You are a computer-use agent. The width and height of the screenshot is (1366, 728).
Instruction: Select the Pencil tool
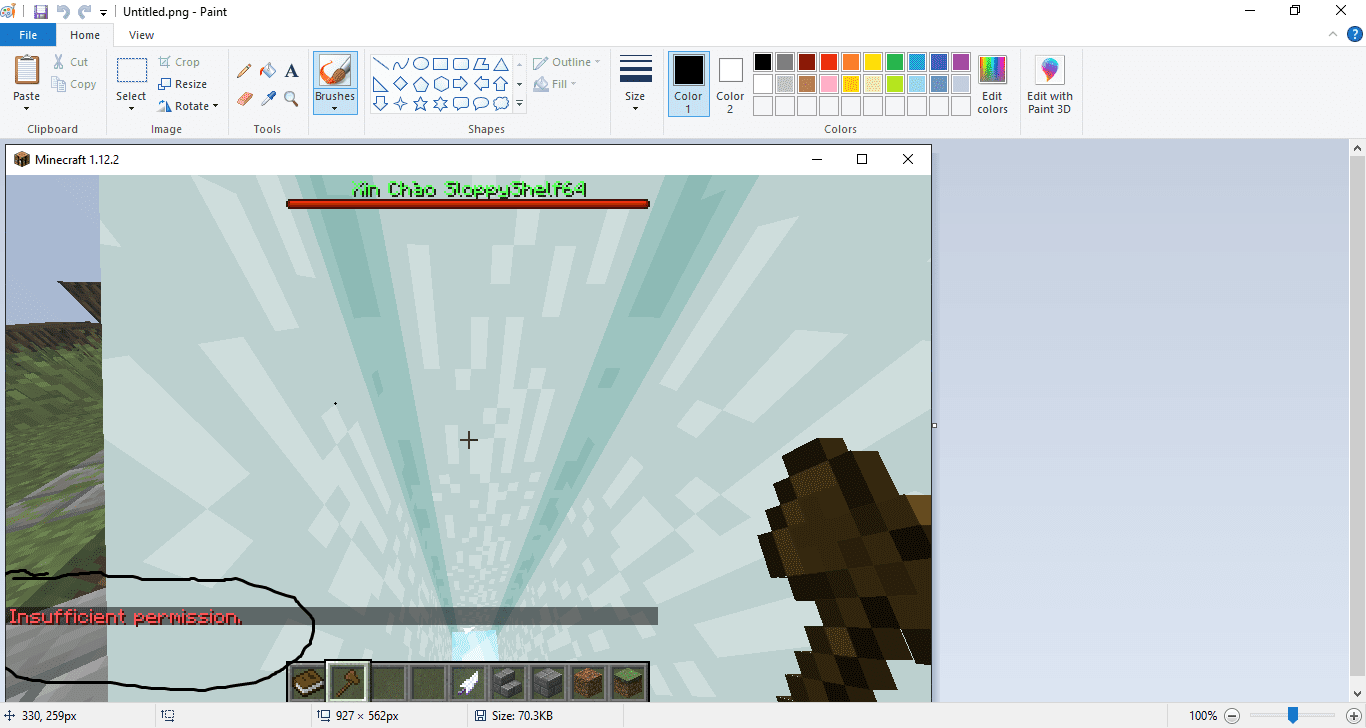pyautogui.click(x=244, y=71)
